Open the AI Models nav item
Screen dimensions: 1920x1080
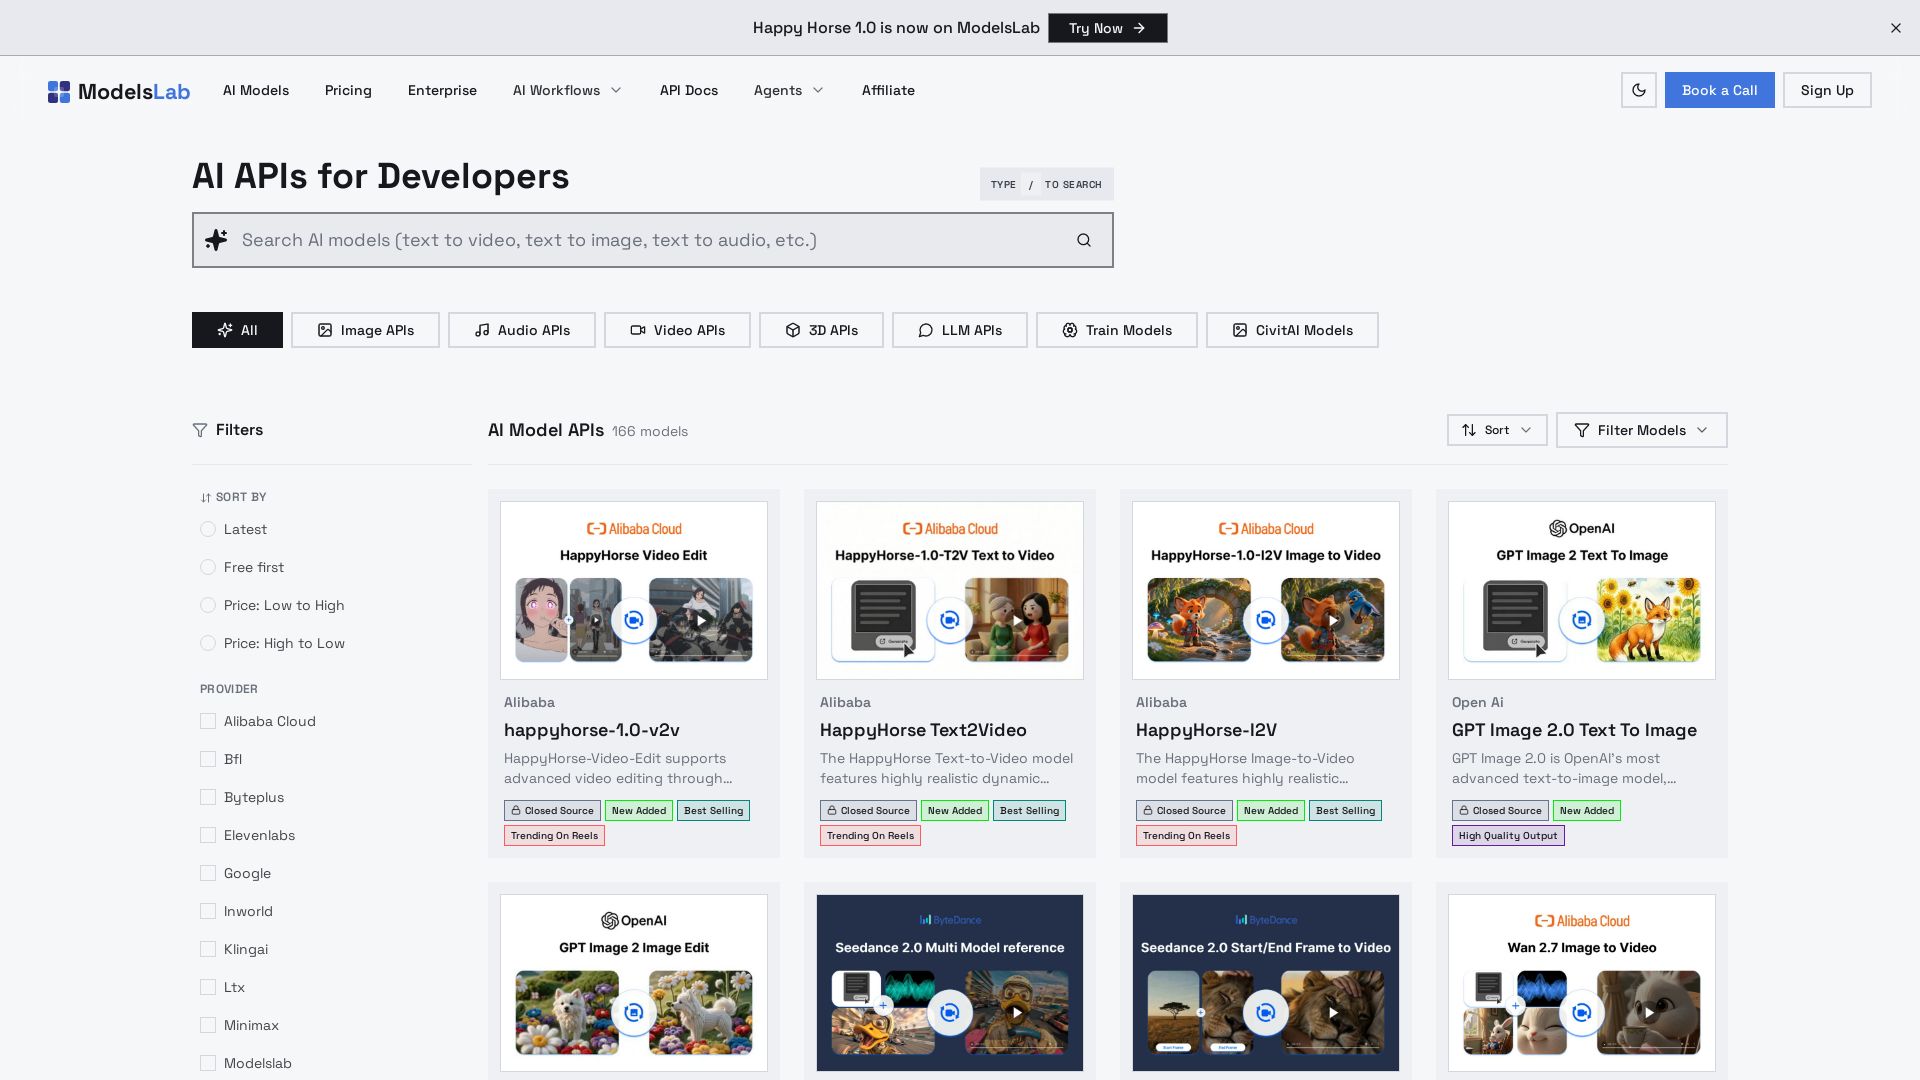(x=256, y=90)
